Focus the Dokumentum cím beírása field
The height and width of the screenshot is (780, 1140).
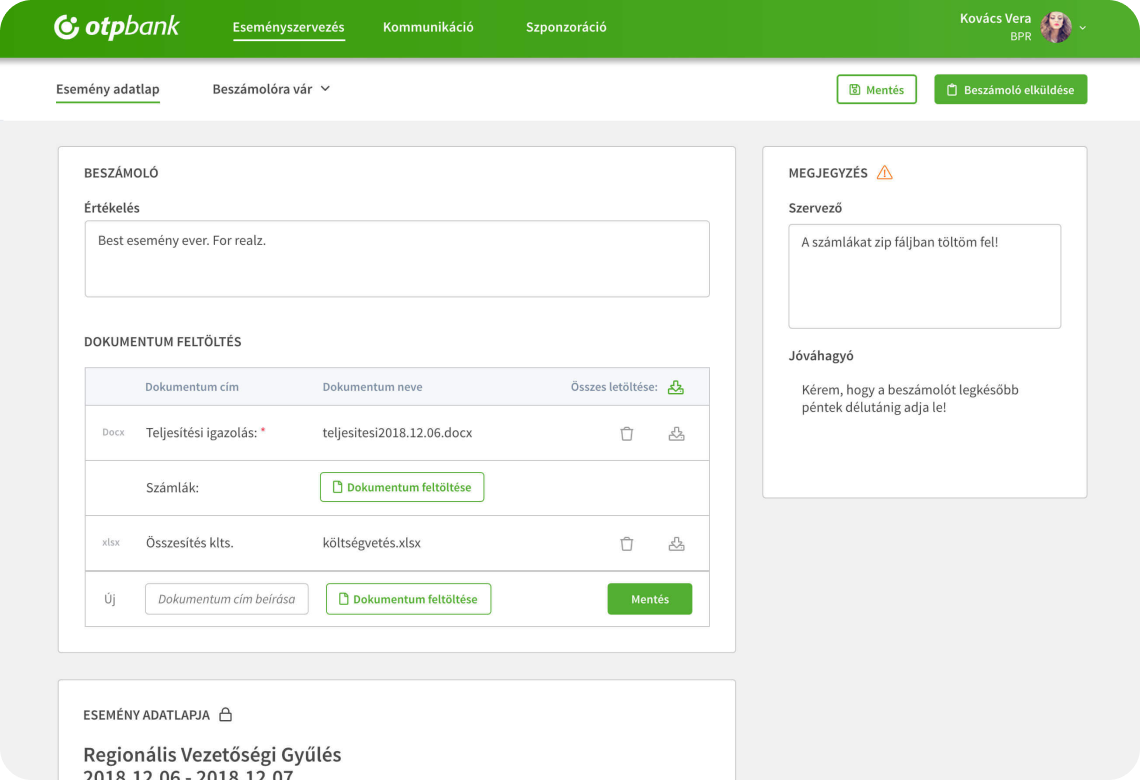pos(227,599)
